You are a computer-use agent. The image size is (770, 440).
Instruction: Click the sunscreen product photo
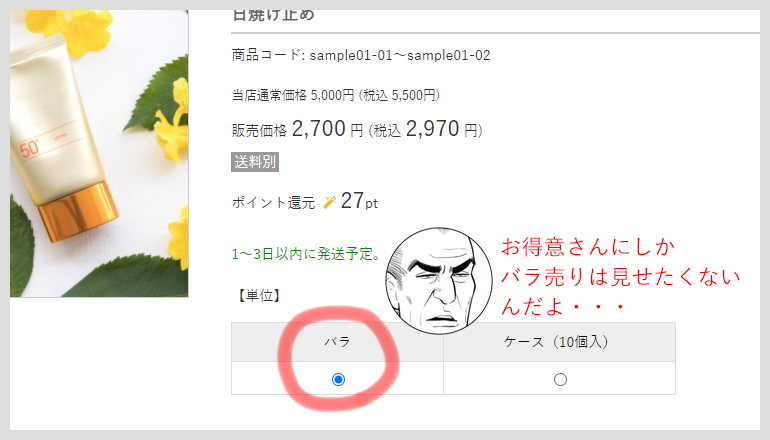pos(99,153)
